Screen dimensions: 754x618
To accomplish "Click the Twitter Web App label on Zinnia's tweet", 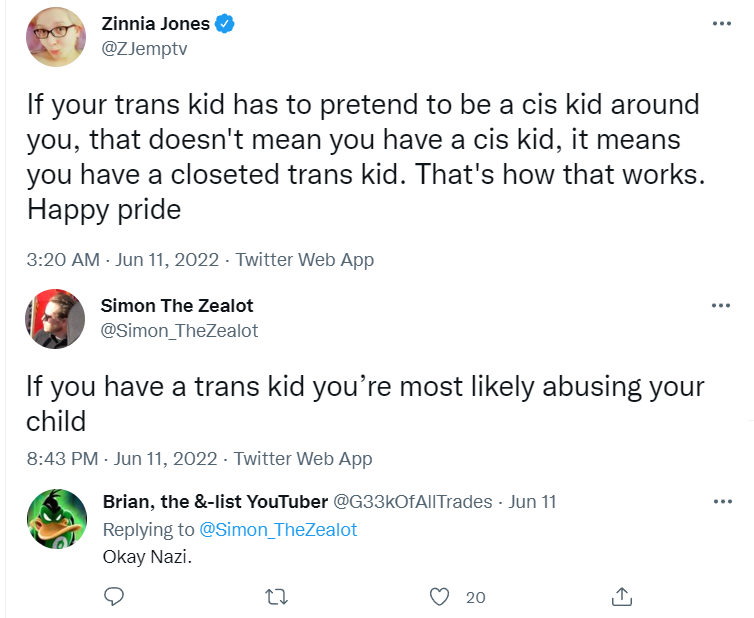I will (x=304, y=260).
